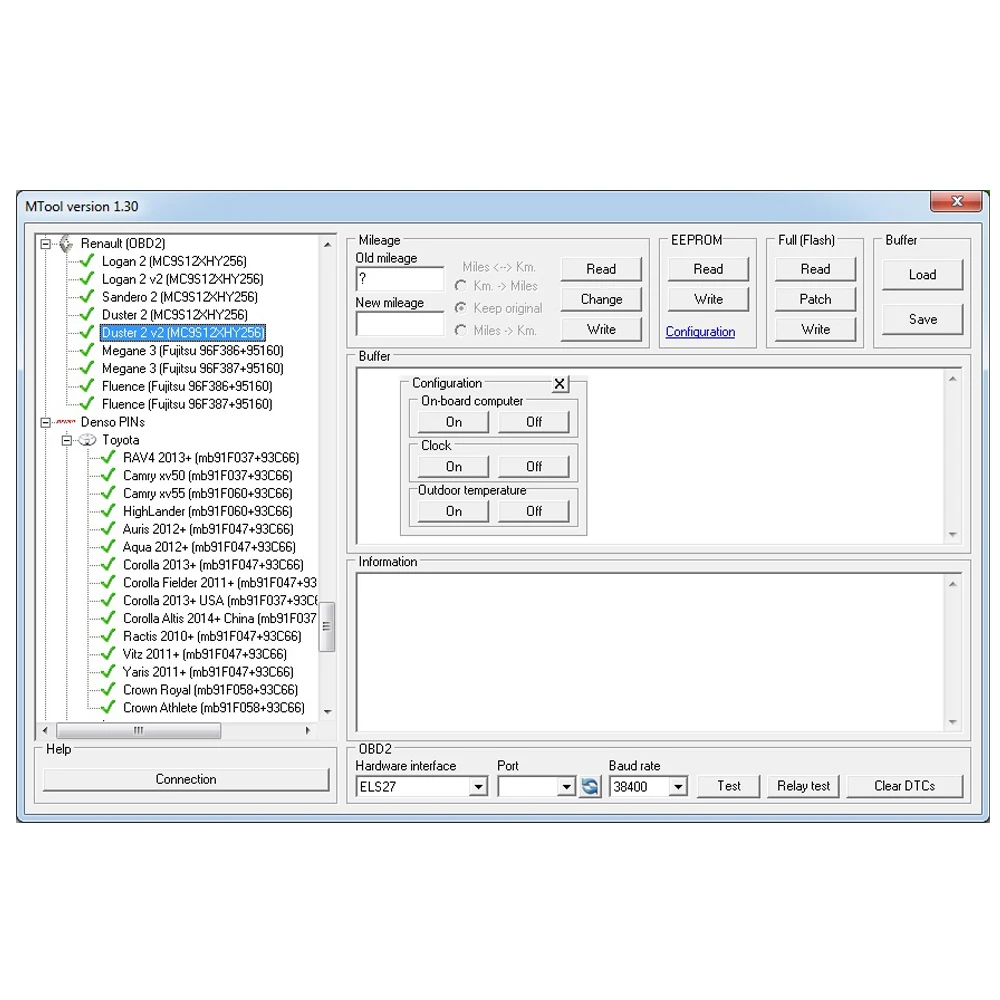The image size is (1000, 1000).
Task: Click the Clear DTCs button
Action: (904, 786)
